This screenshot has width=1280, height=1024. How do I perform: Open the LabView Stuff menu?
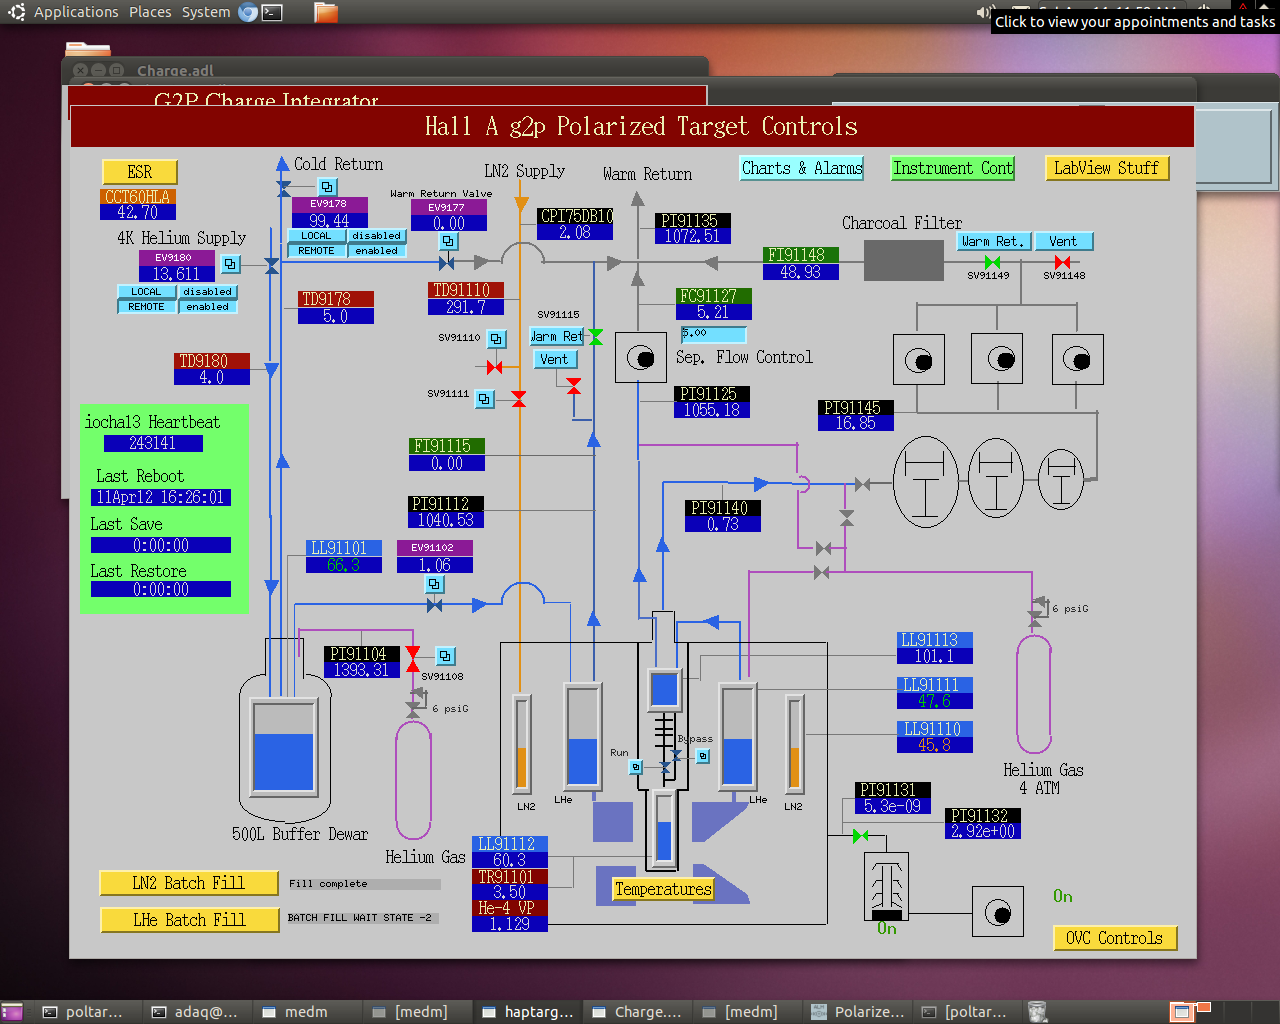1106,168
